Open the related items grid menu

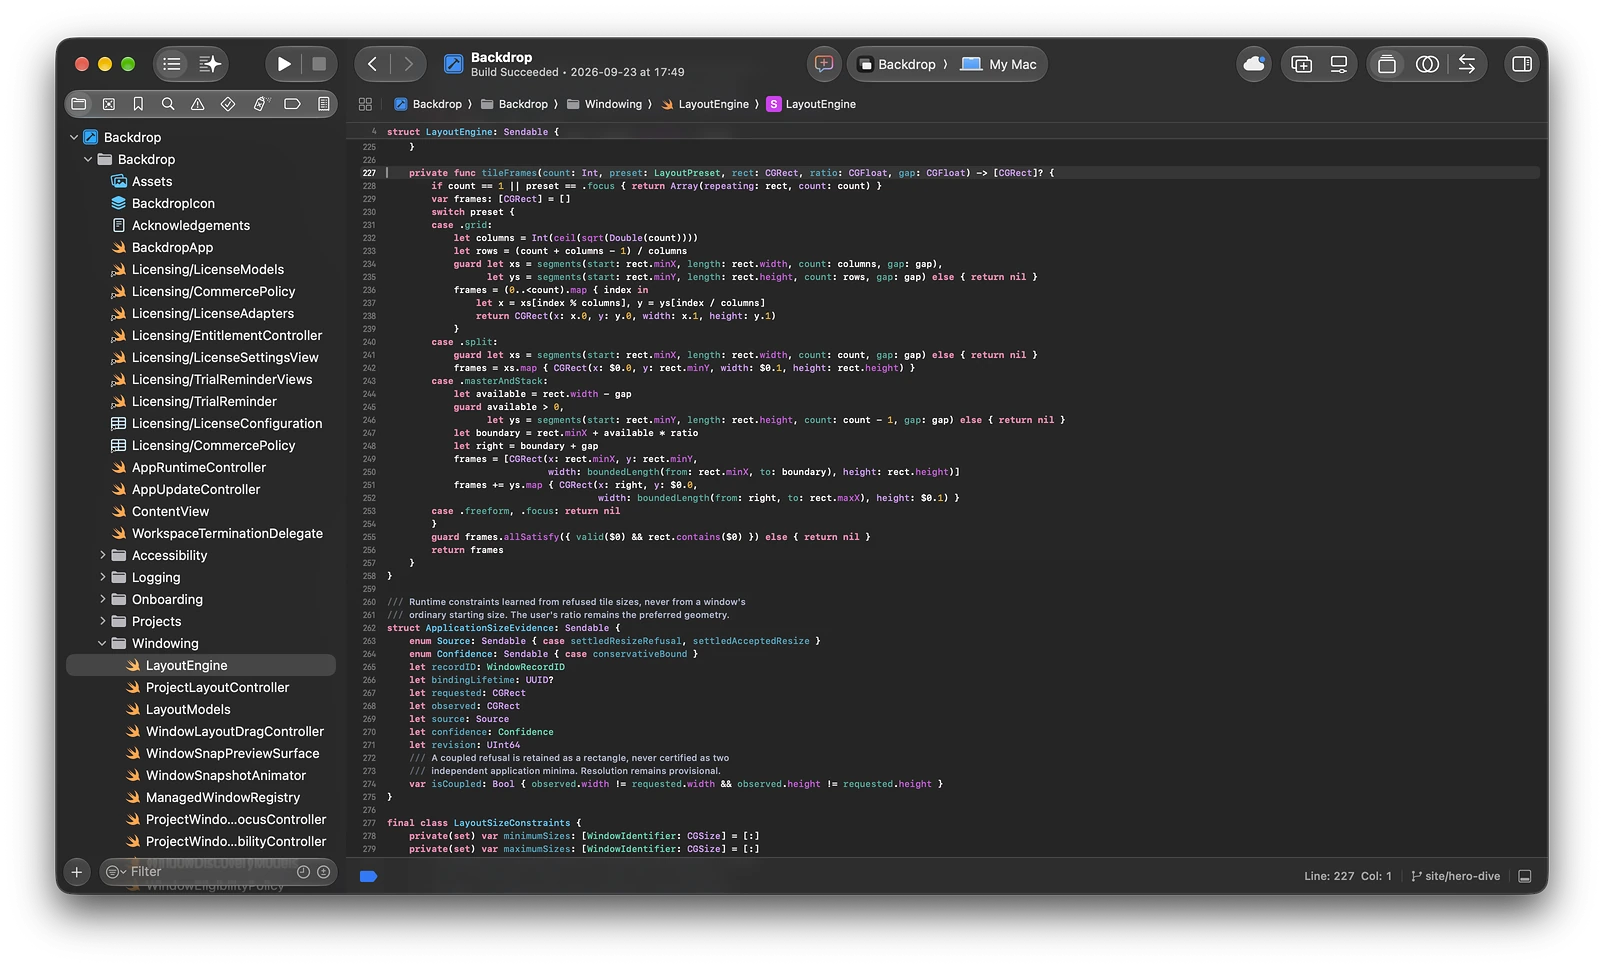point(365,104)
